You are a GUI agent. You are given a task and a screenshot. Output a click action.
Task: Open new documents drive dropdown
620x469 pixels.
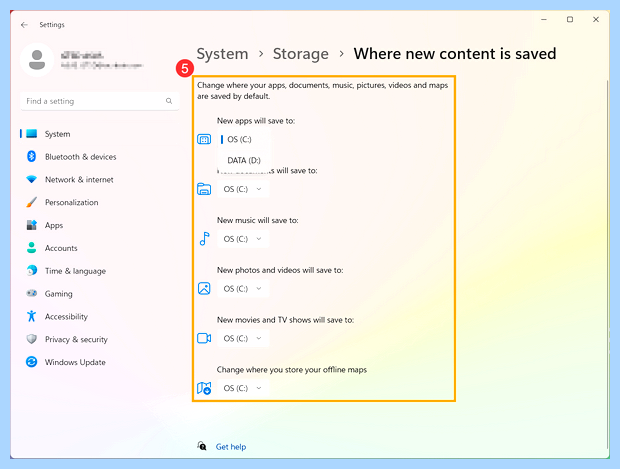coord(243,189)
